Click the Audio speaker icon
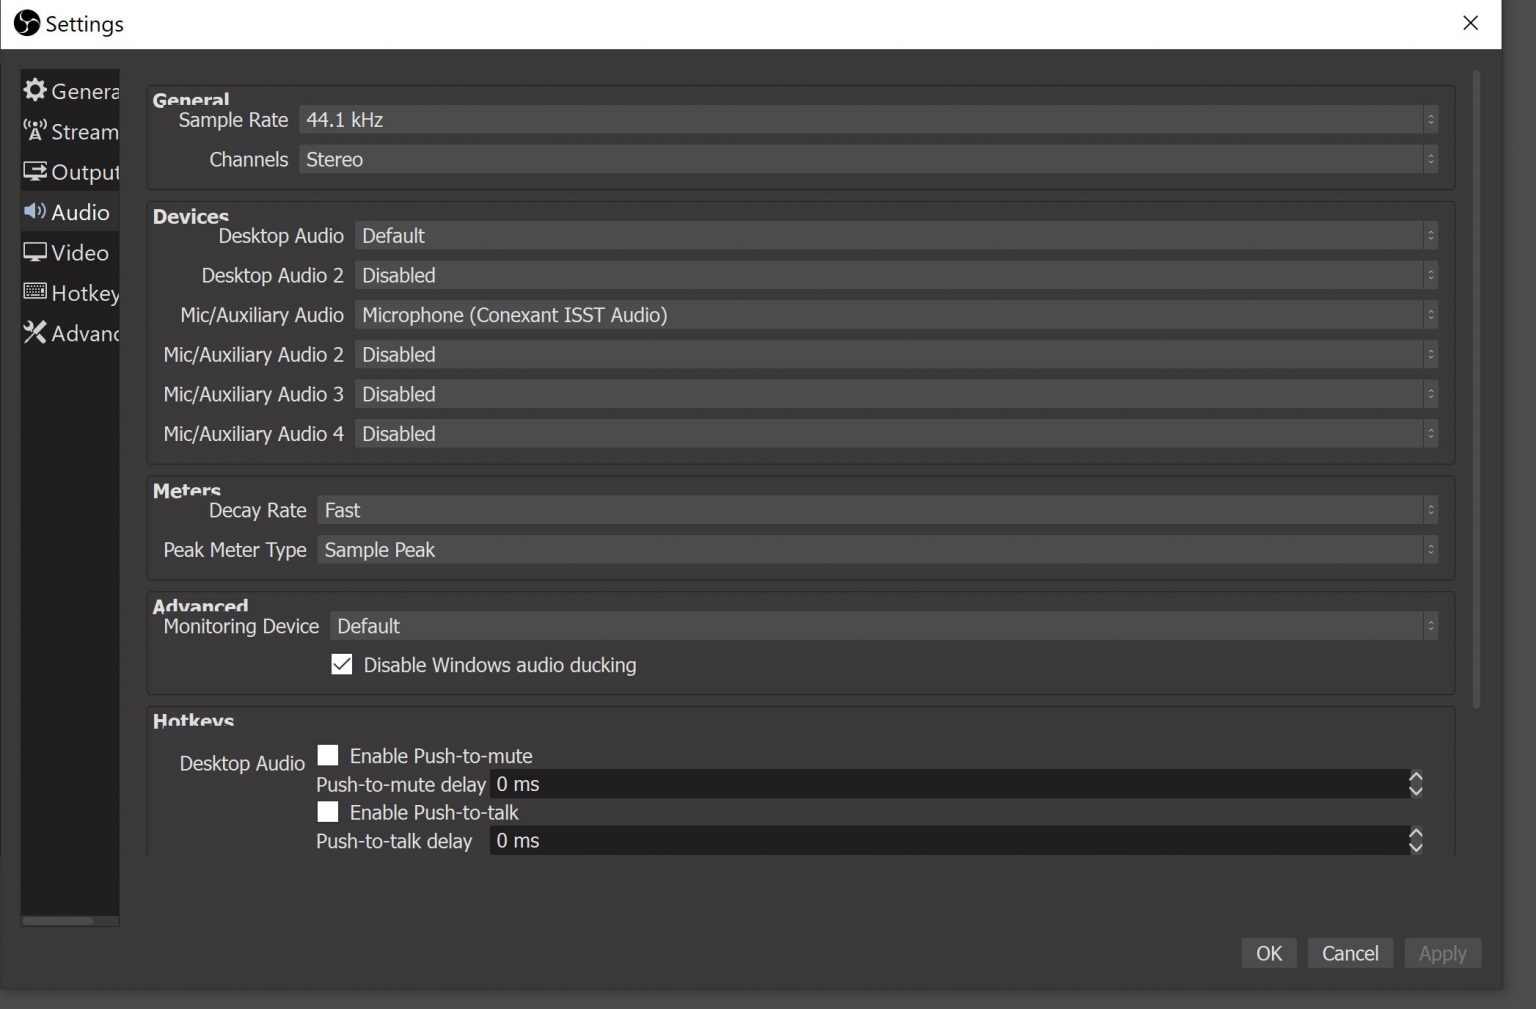The width and height of the screenshot is (1536, 1009). [x=35, y=212]
